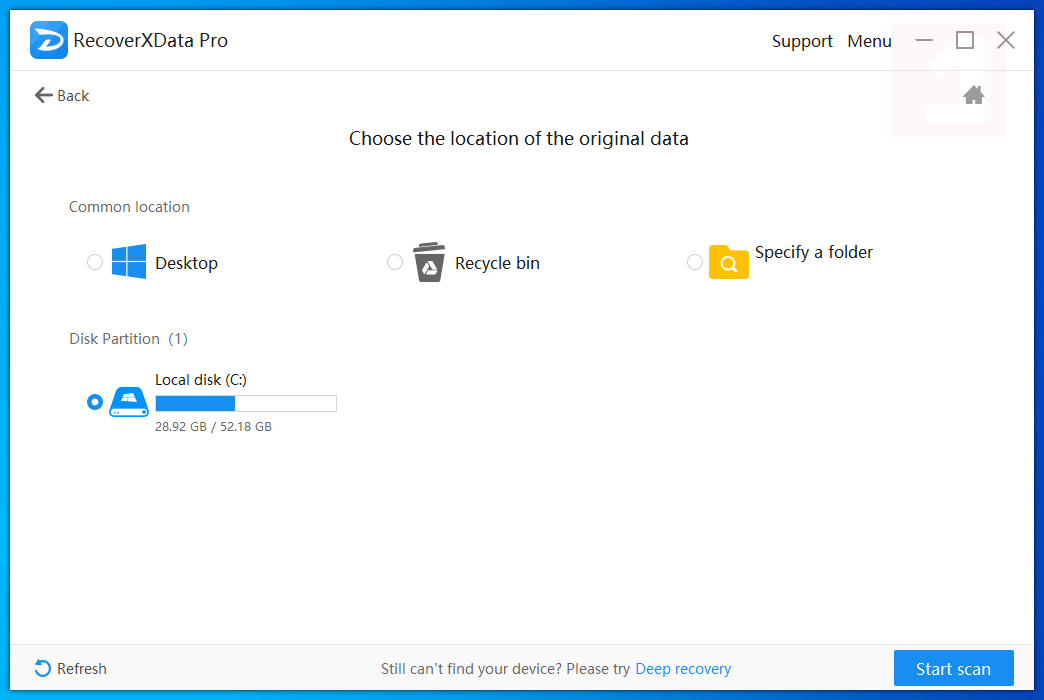
Task: Minimize the RecoverXData window
Action: (x=924, y=40)
